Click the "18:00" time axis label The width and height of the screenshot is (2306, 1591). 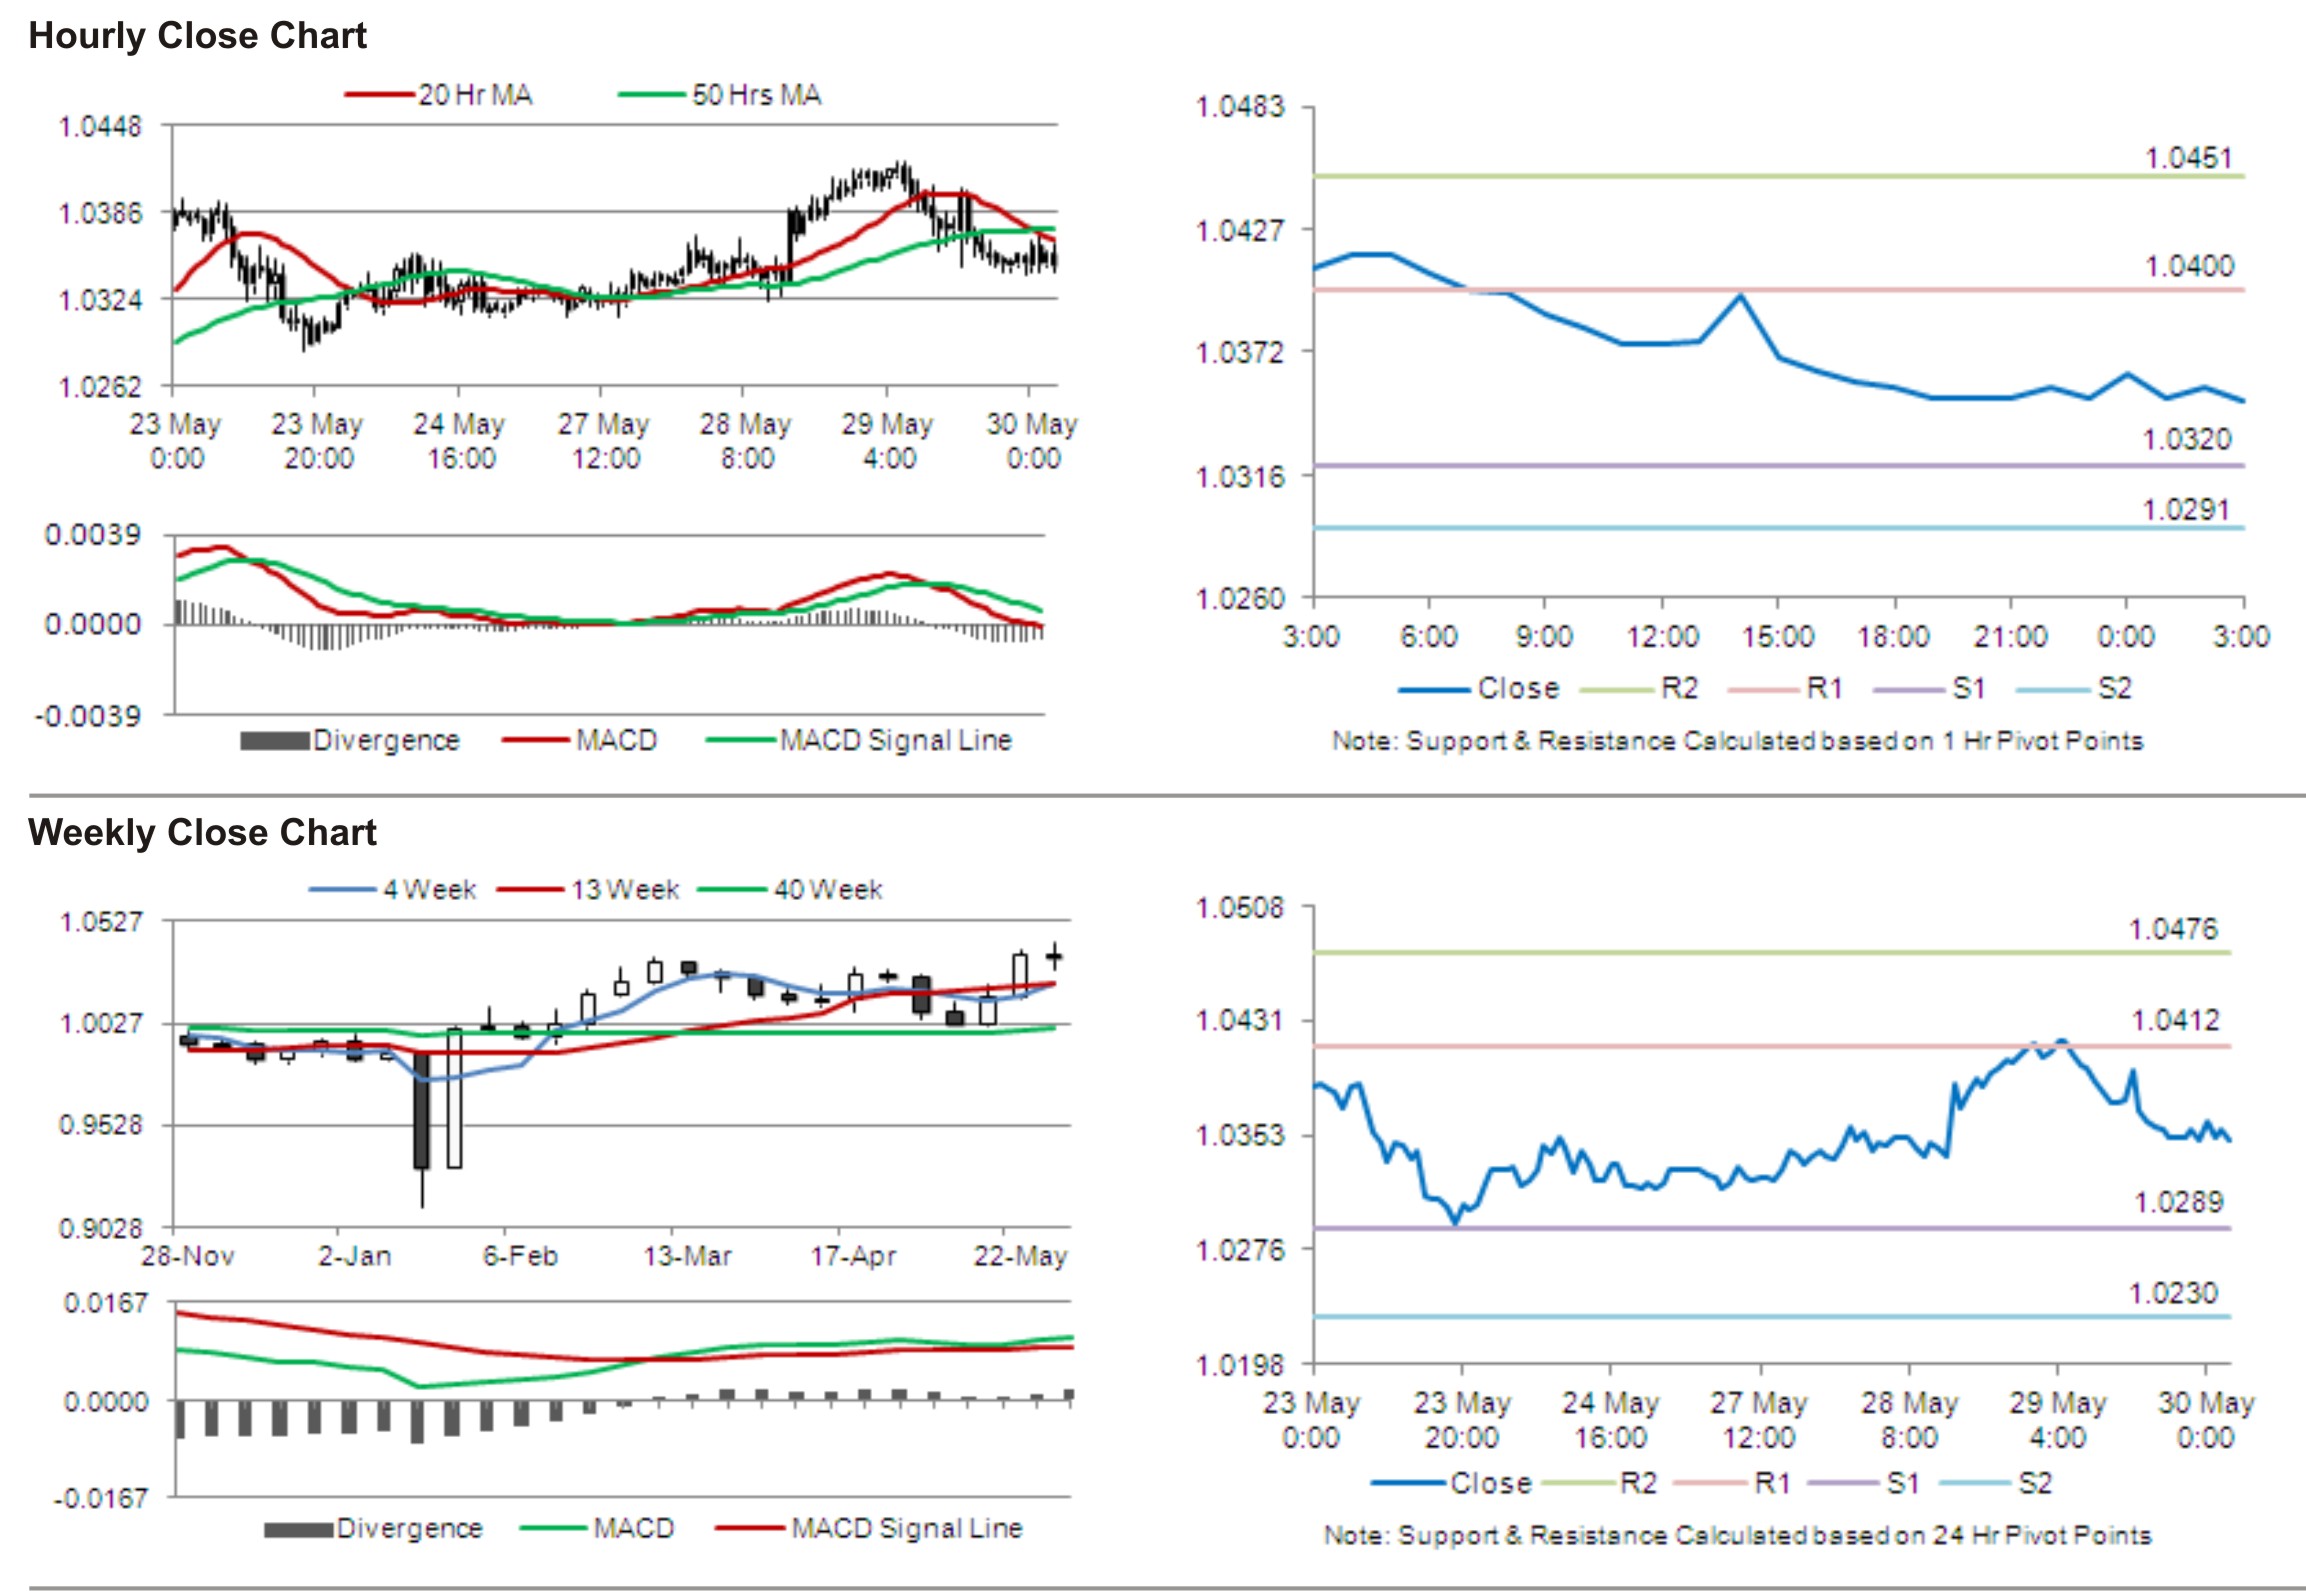tap(1894, 636)
